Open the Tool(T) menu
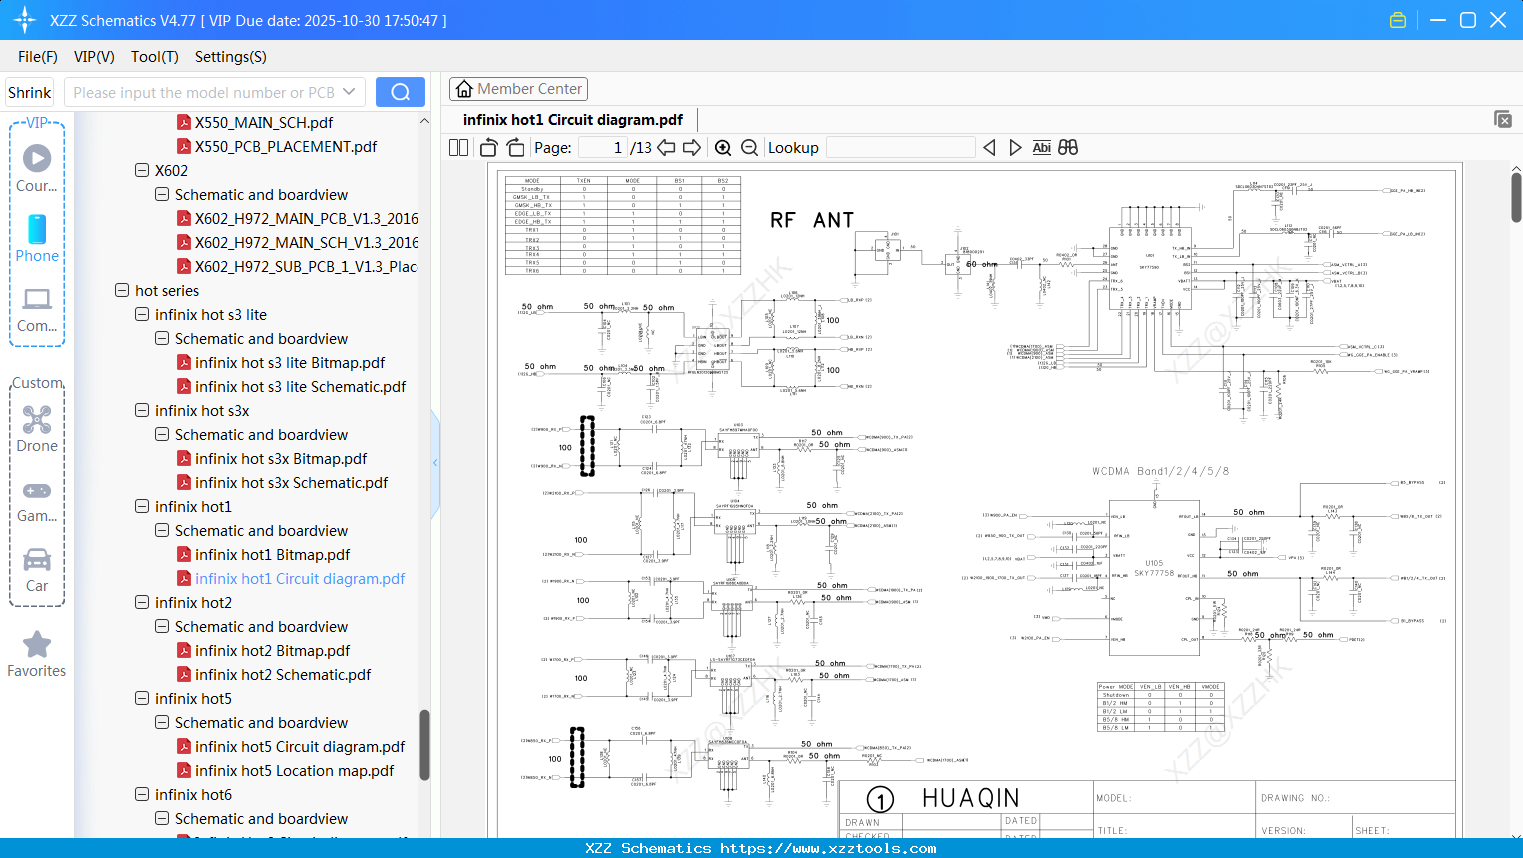 (154, 57)
